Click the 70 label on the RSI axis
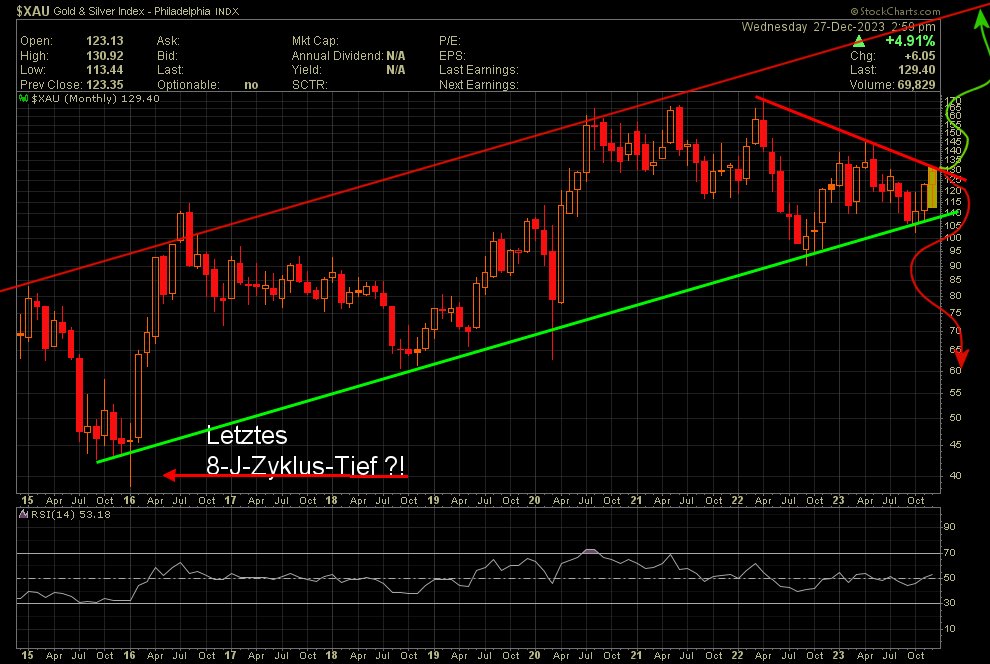 pos(950,553)
